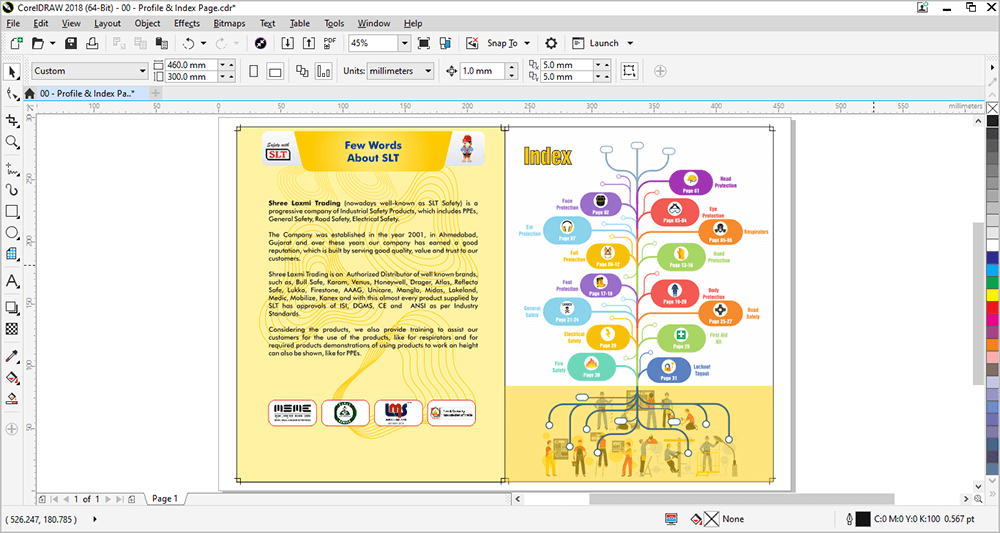Toggle Treat as Filled option
Image resolution: width=1000 pixels, height=533 pixels.
point(629,71)
